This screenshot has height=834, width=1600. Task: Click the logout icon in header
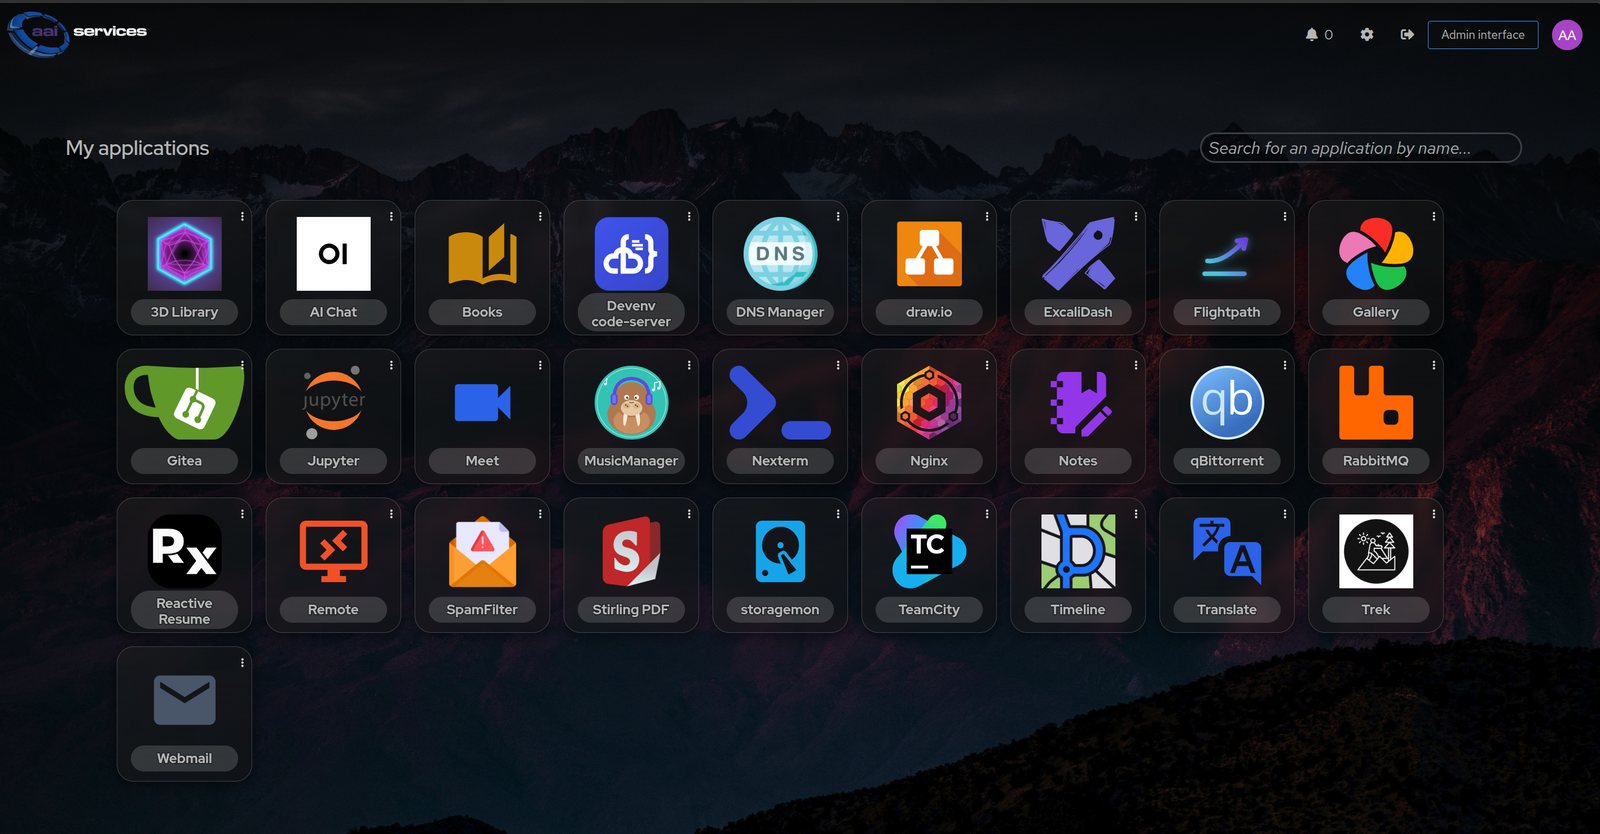point(1407,35)
